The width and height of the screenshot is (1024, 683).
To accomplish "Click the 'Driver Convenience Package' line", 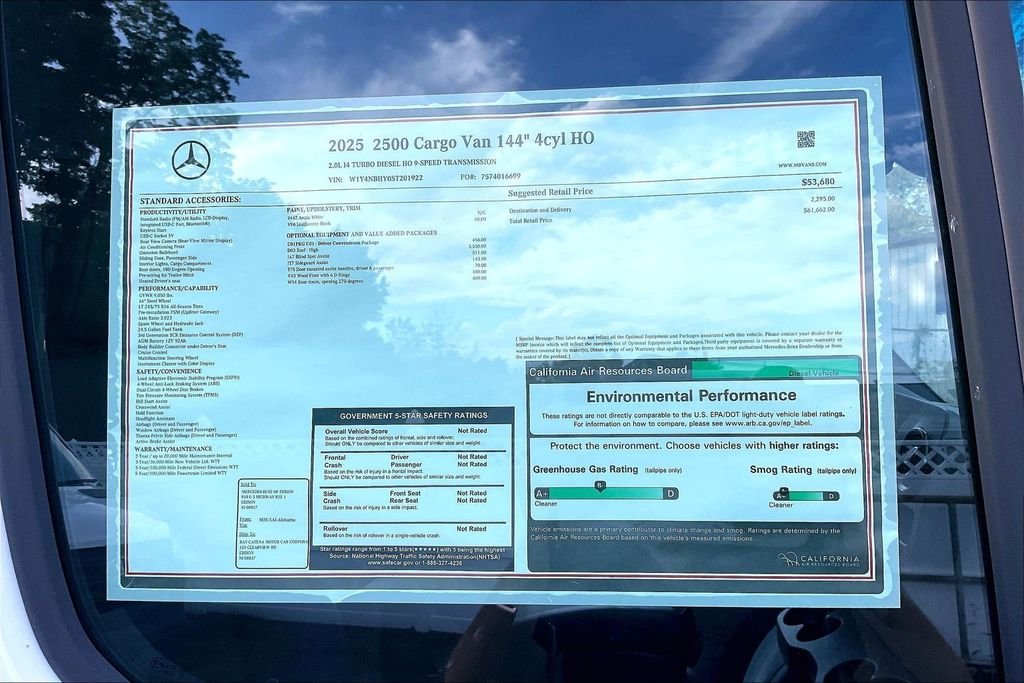I will click(332, 243).
